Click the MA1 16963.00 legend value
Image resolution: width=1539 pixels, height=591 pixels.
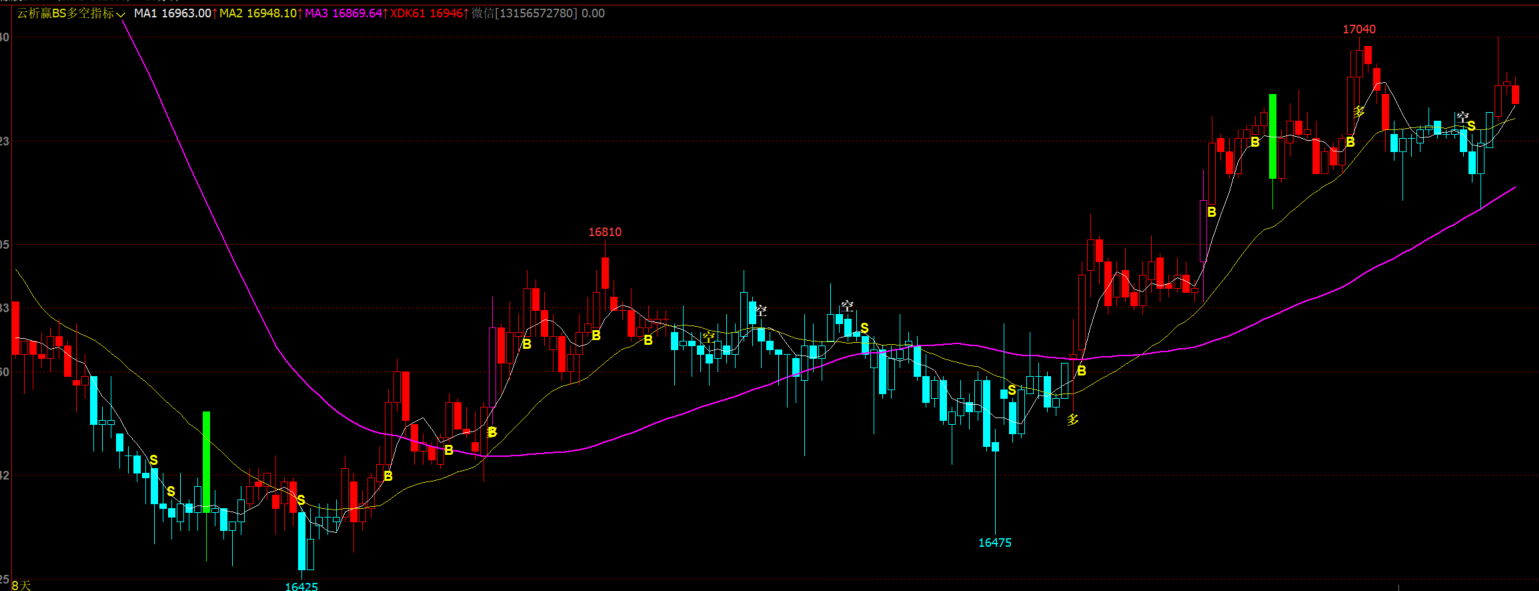(172, 14)
